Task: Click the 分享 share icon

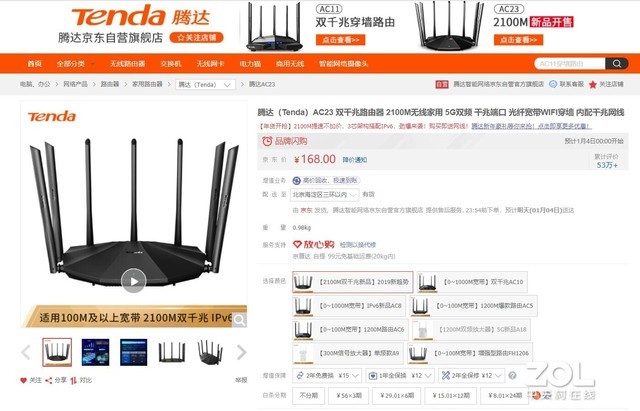Action: 49,380
